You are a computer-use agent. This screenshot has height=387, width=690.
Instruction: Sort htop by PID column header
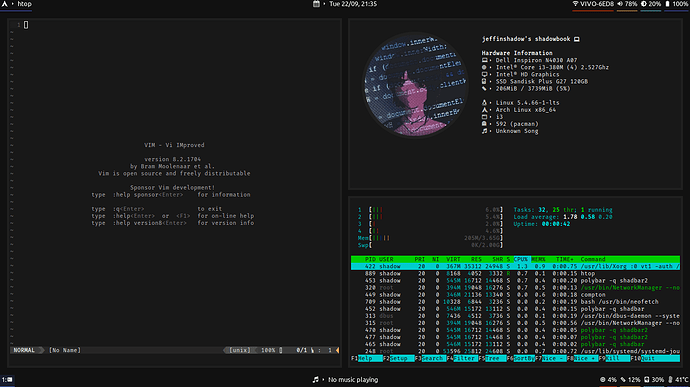pos(370,259)
